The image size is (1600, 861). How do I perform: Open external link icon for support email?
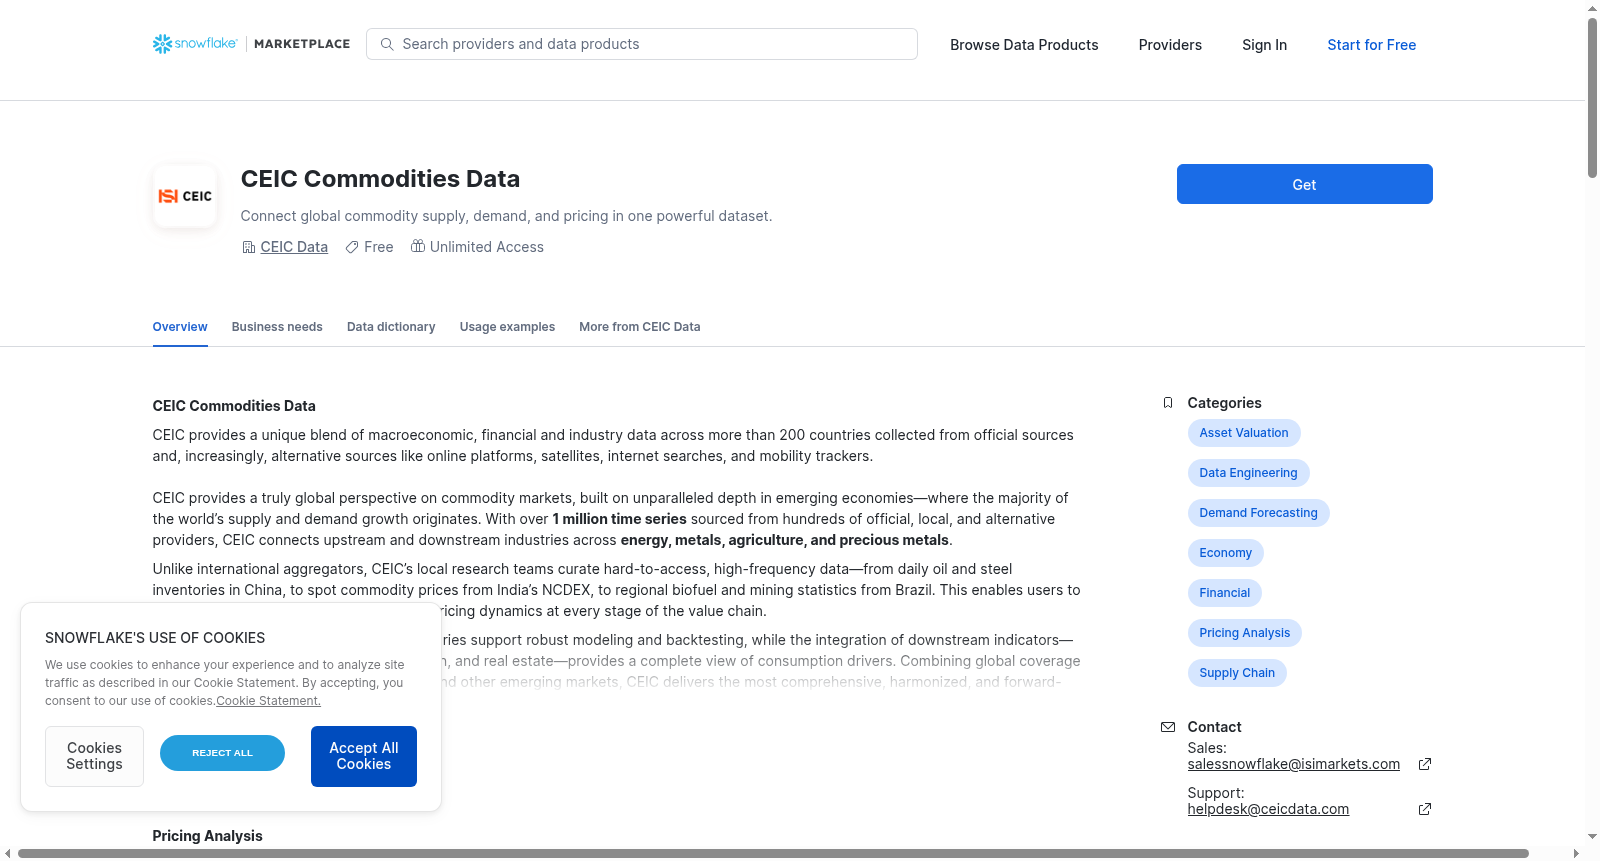(1425, 809)
